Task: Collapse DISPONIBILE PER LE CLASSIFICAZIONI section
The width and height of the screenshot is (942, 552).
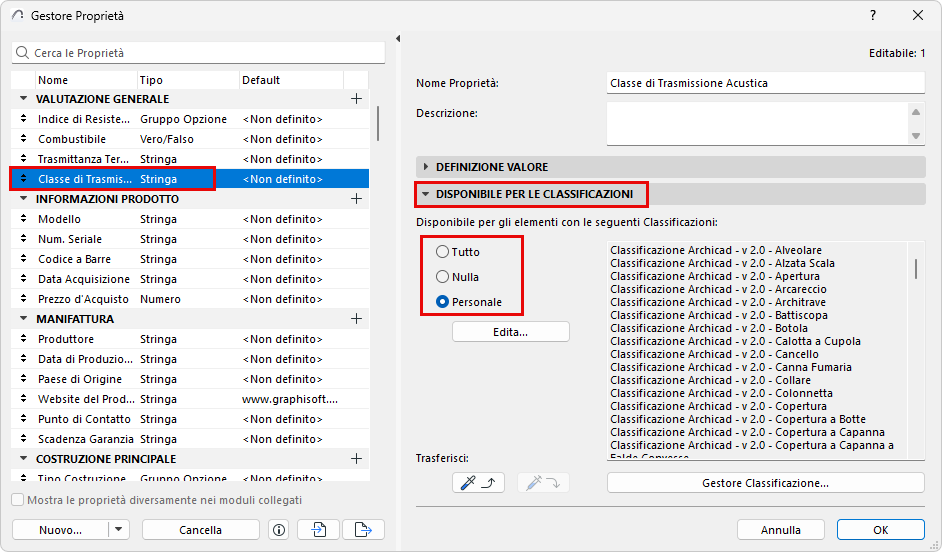Action: coord(426,194)
